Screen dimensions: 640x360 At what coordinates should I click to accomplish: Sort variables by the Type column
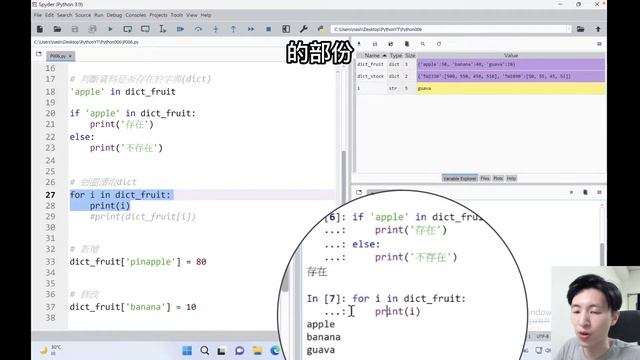point(396,55)
